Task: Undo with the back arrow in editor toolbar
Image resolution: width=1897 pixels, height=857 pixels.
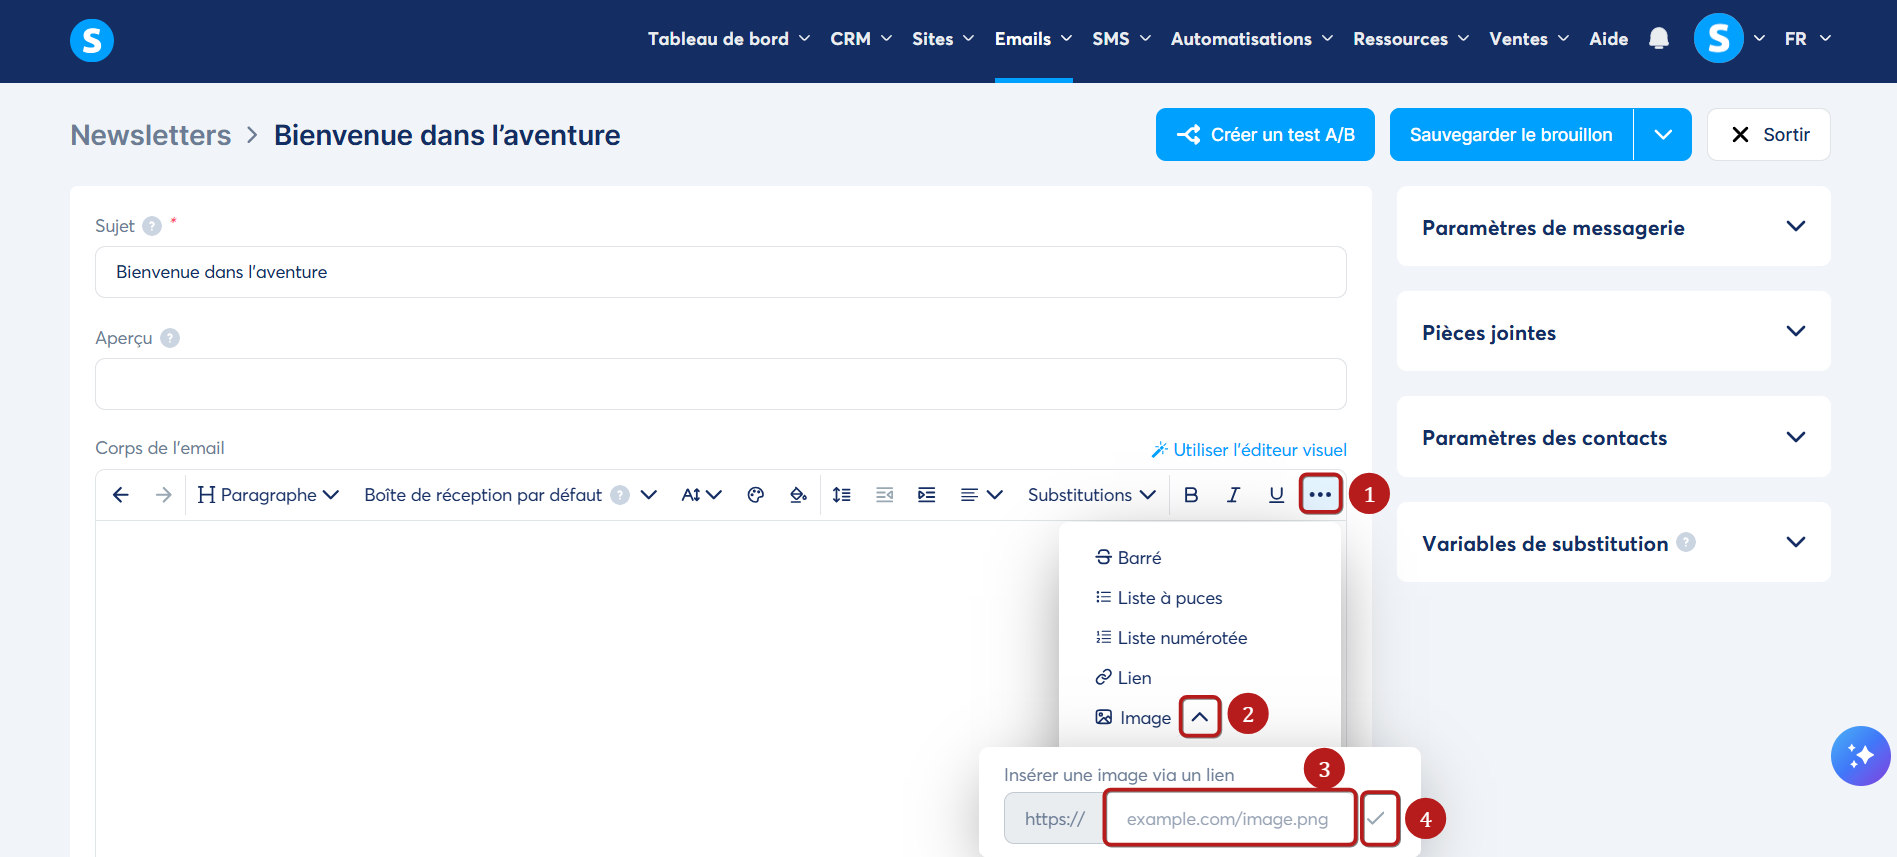Action: tap(121, 495)
